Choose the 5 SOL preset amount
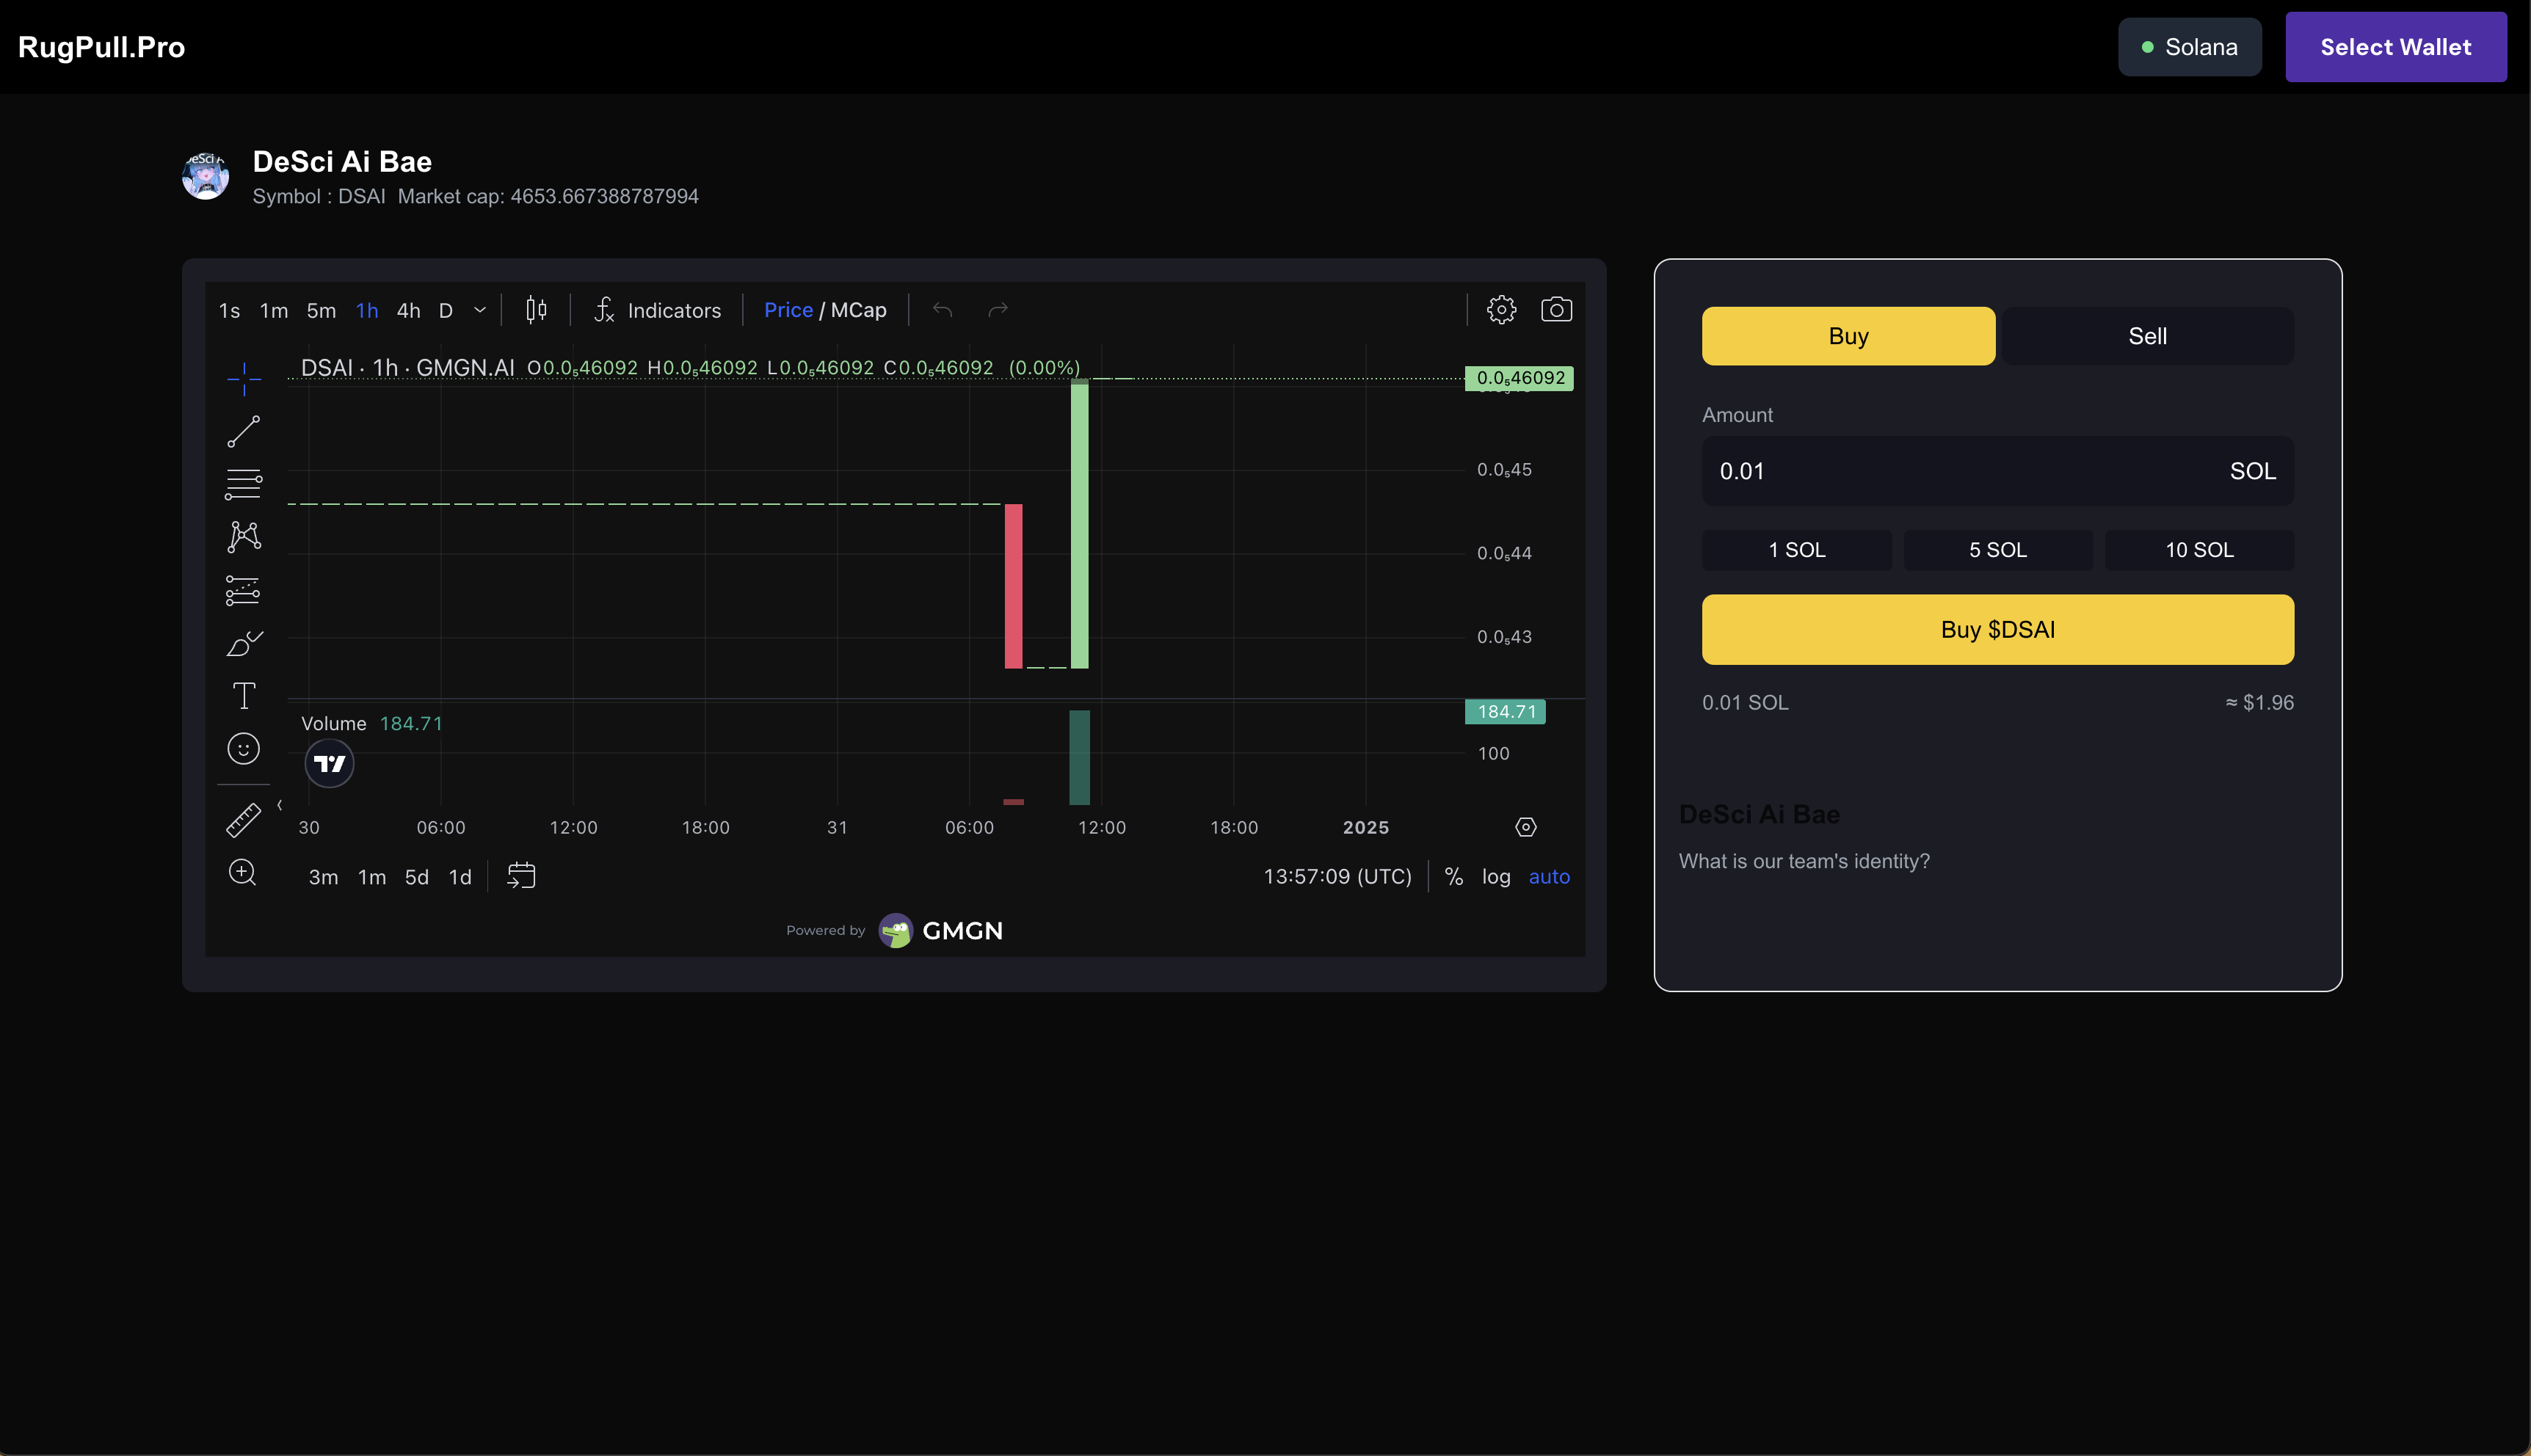 tap(1997, 550)
